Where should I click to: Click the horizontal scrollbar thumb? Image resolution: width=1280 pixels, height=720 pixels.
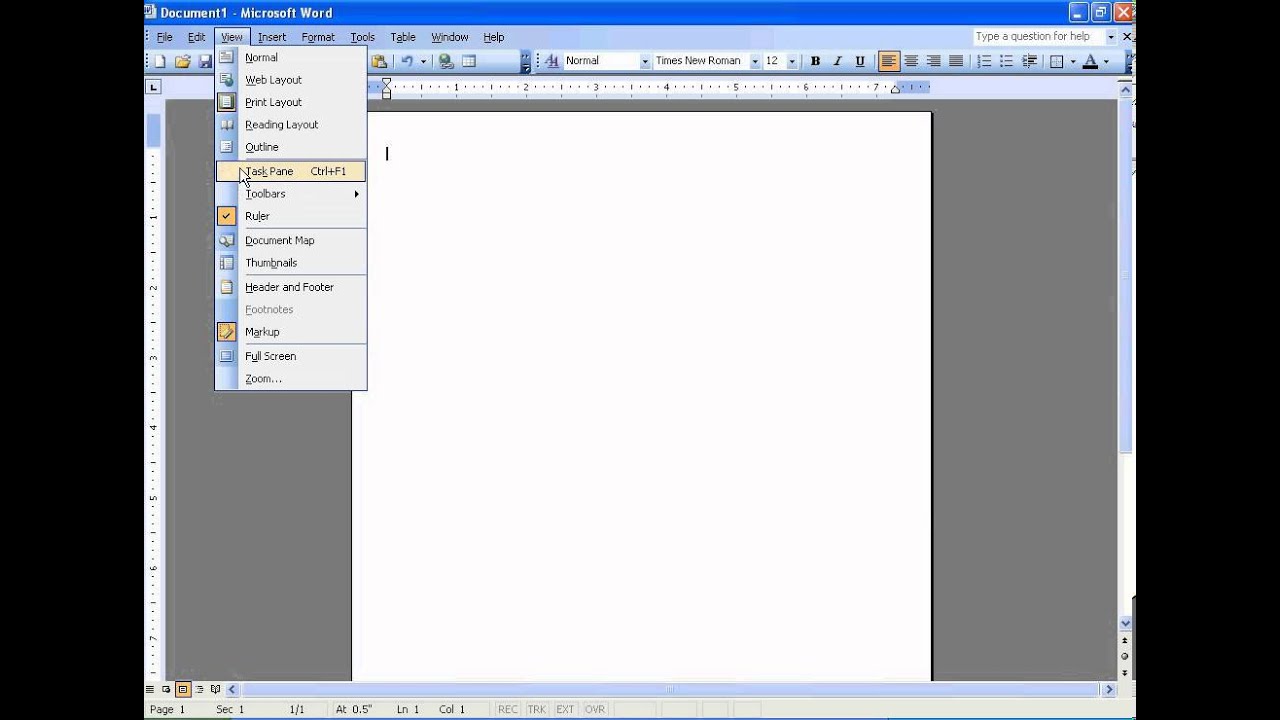coord(669,689)
